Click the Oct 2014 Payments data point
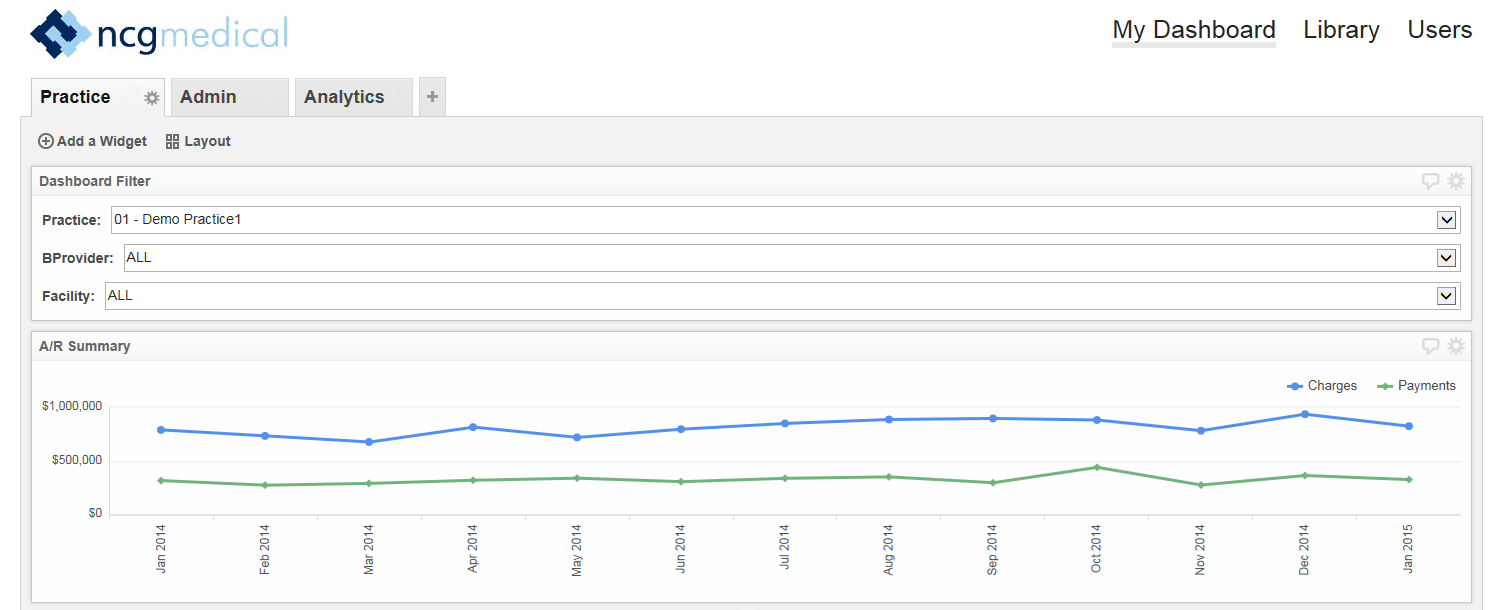Viewport: 1505px width, 610px height. 1097,467
